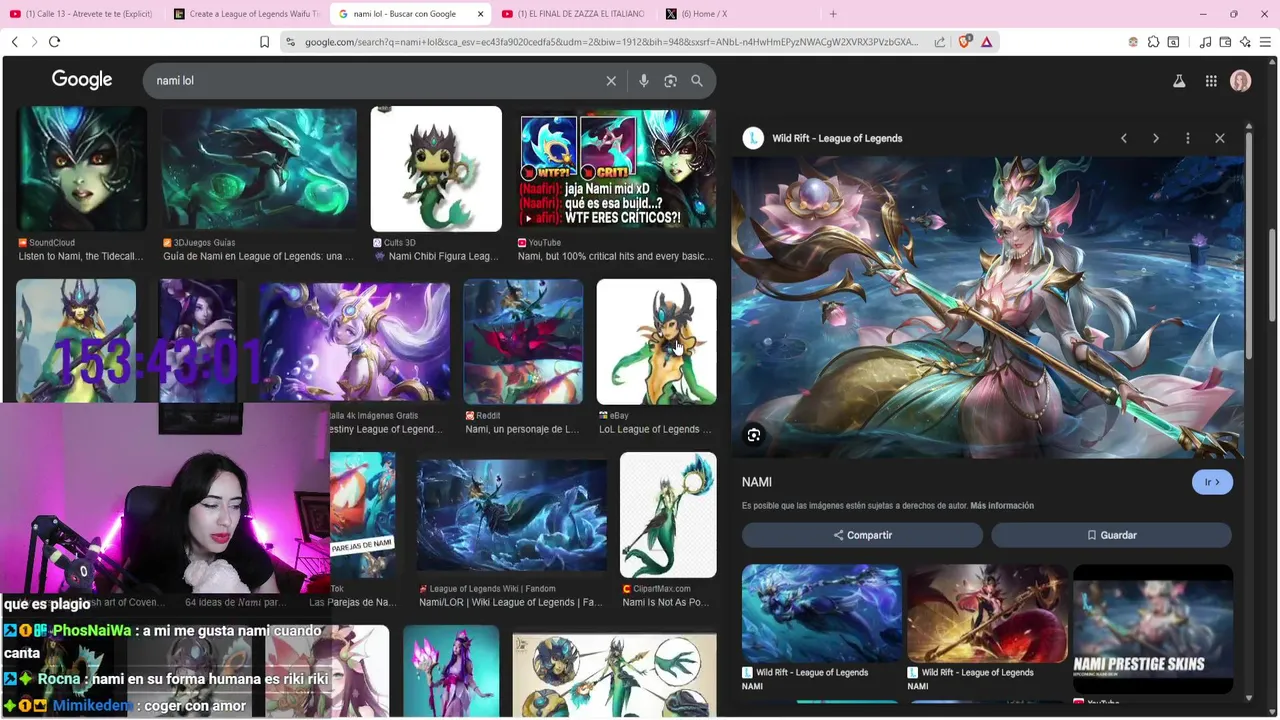The height and width of the screenshot is (720, 1280).
Task: Open Cults 3D Nami Chibi figure image
Action: click(436, 169)
